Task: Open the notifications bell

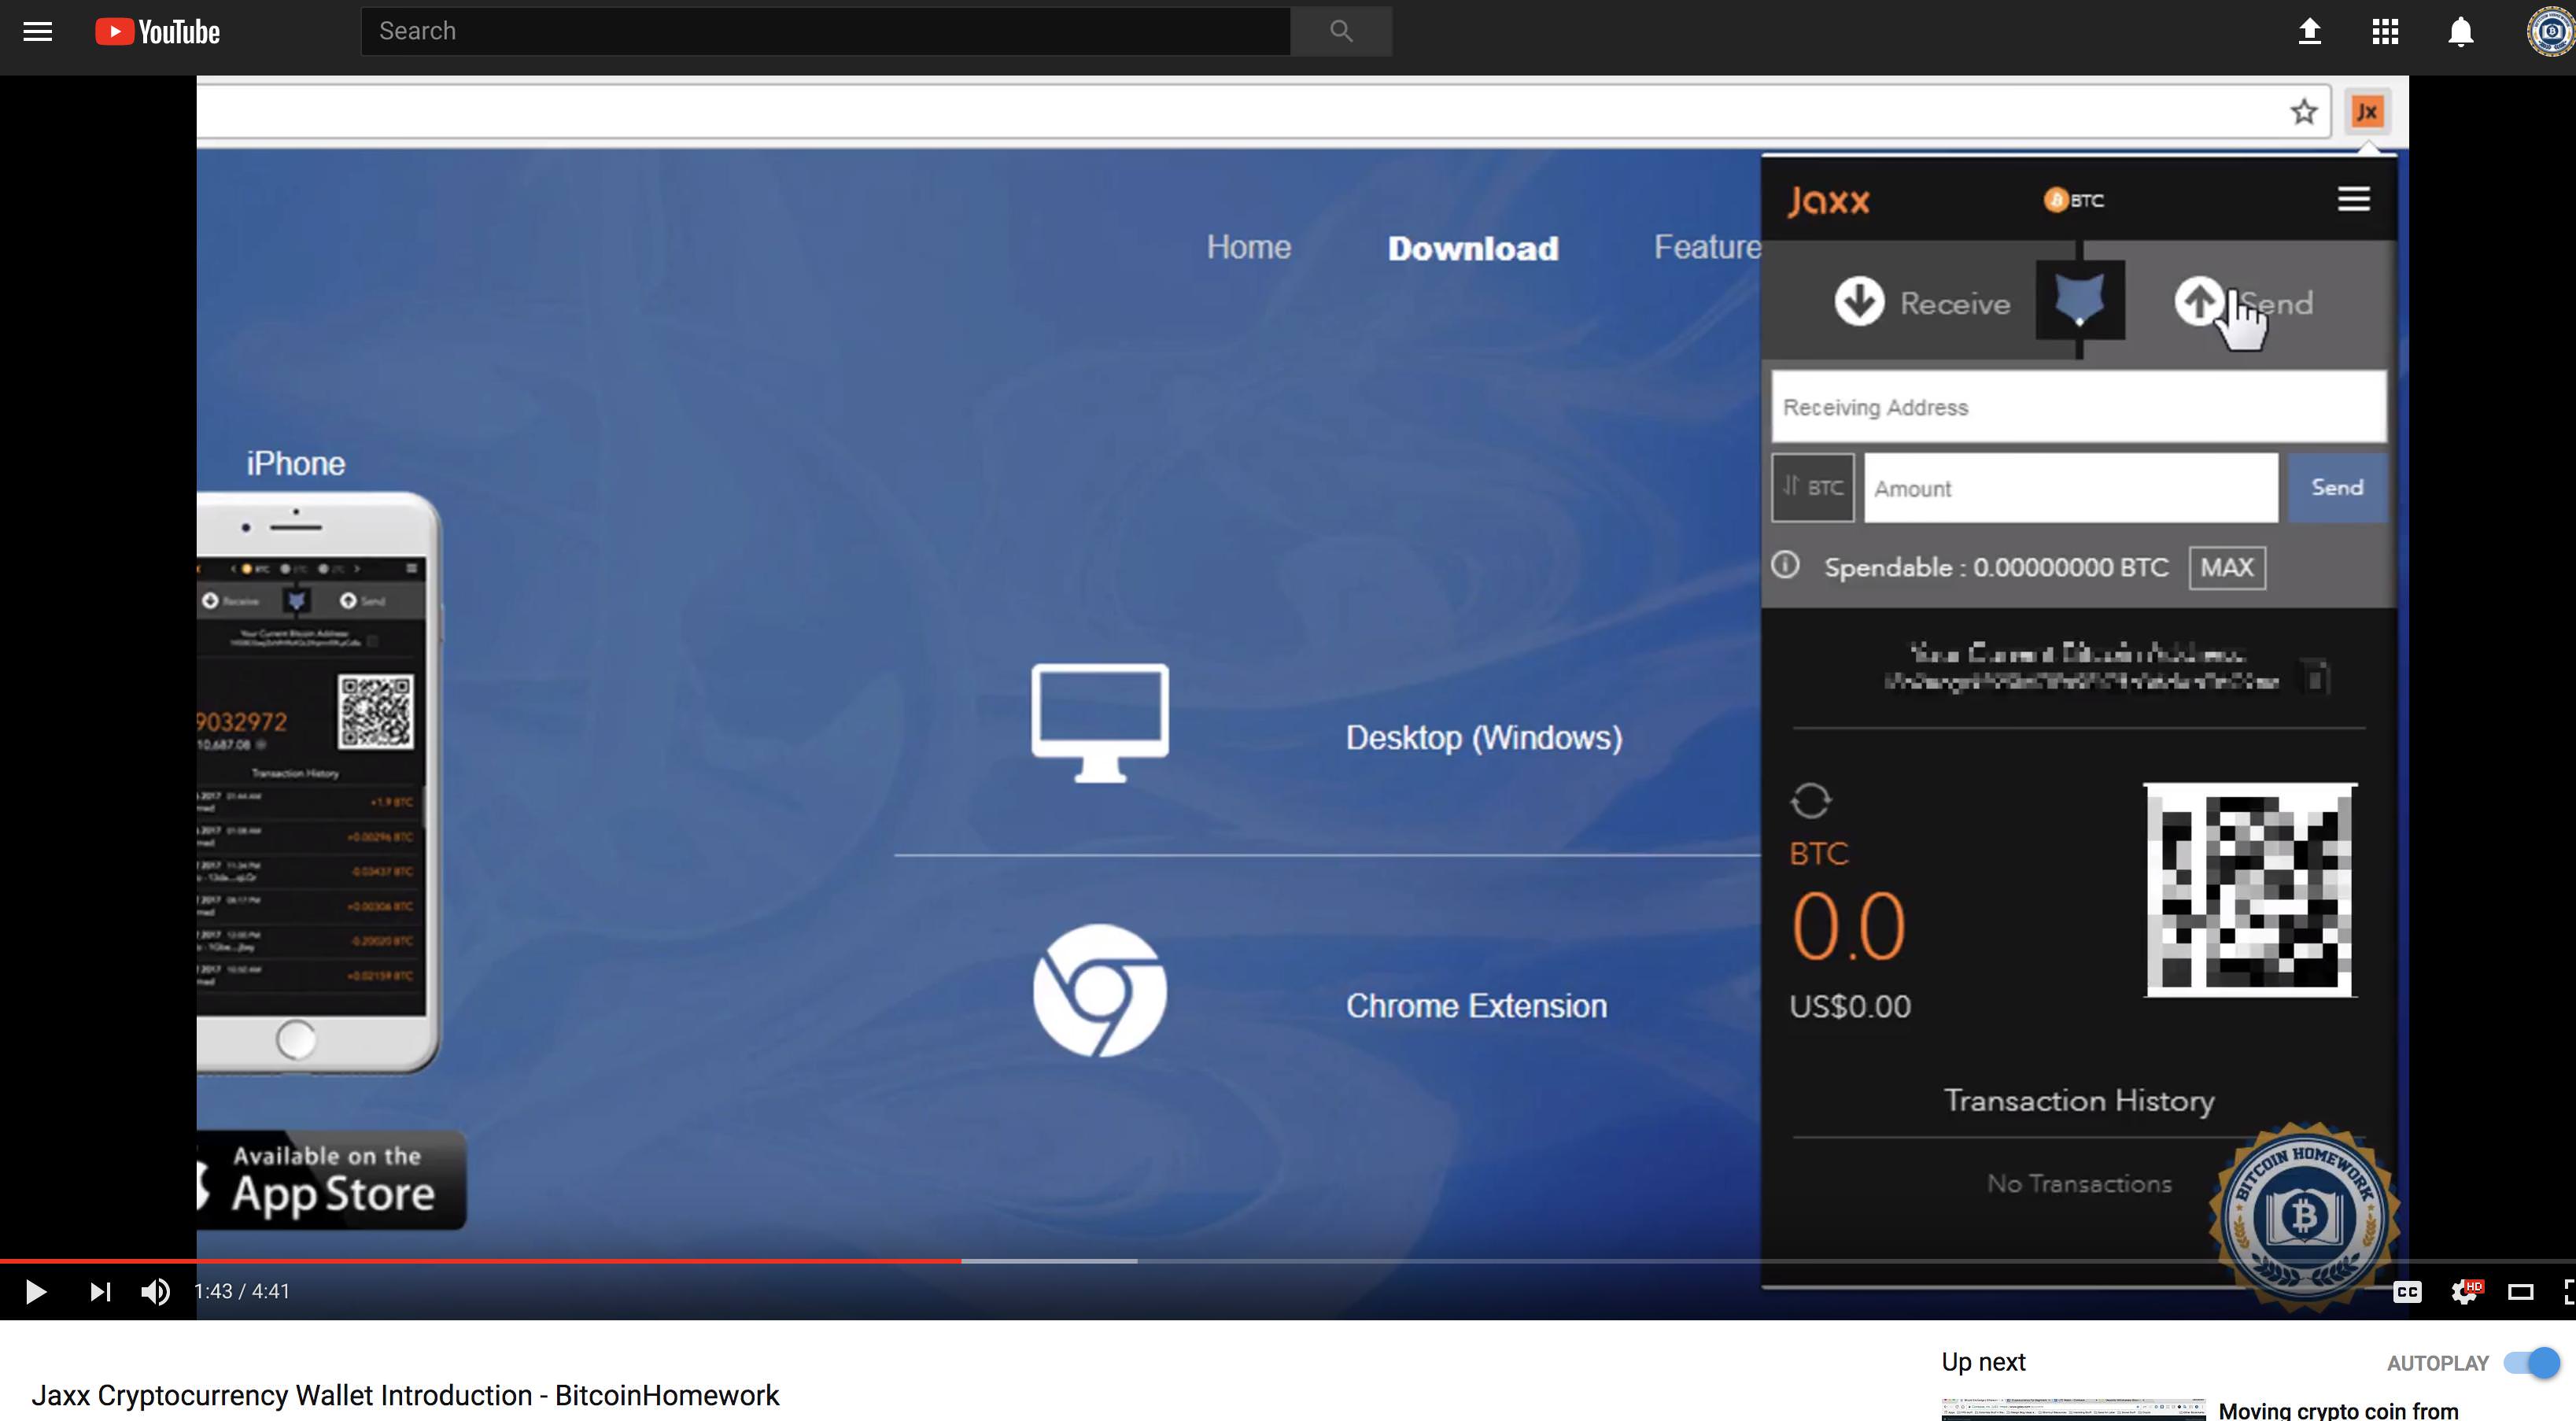Action: tap(2461, 32)
